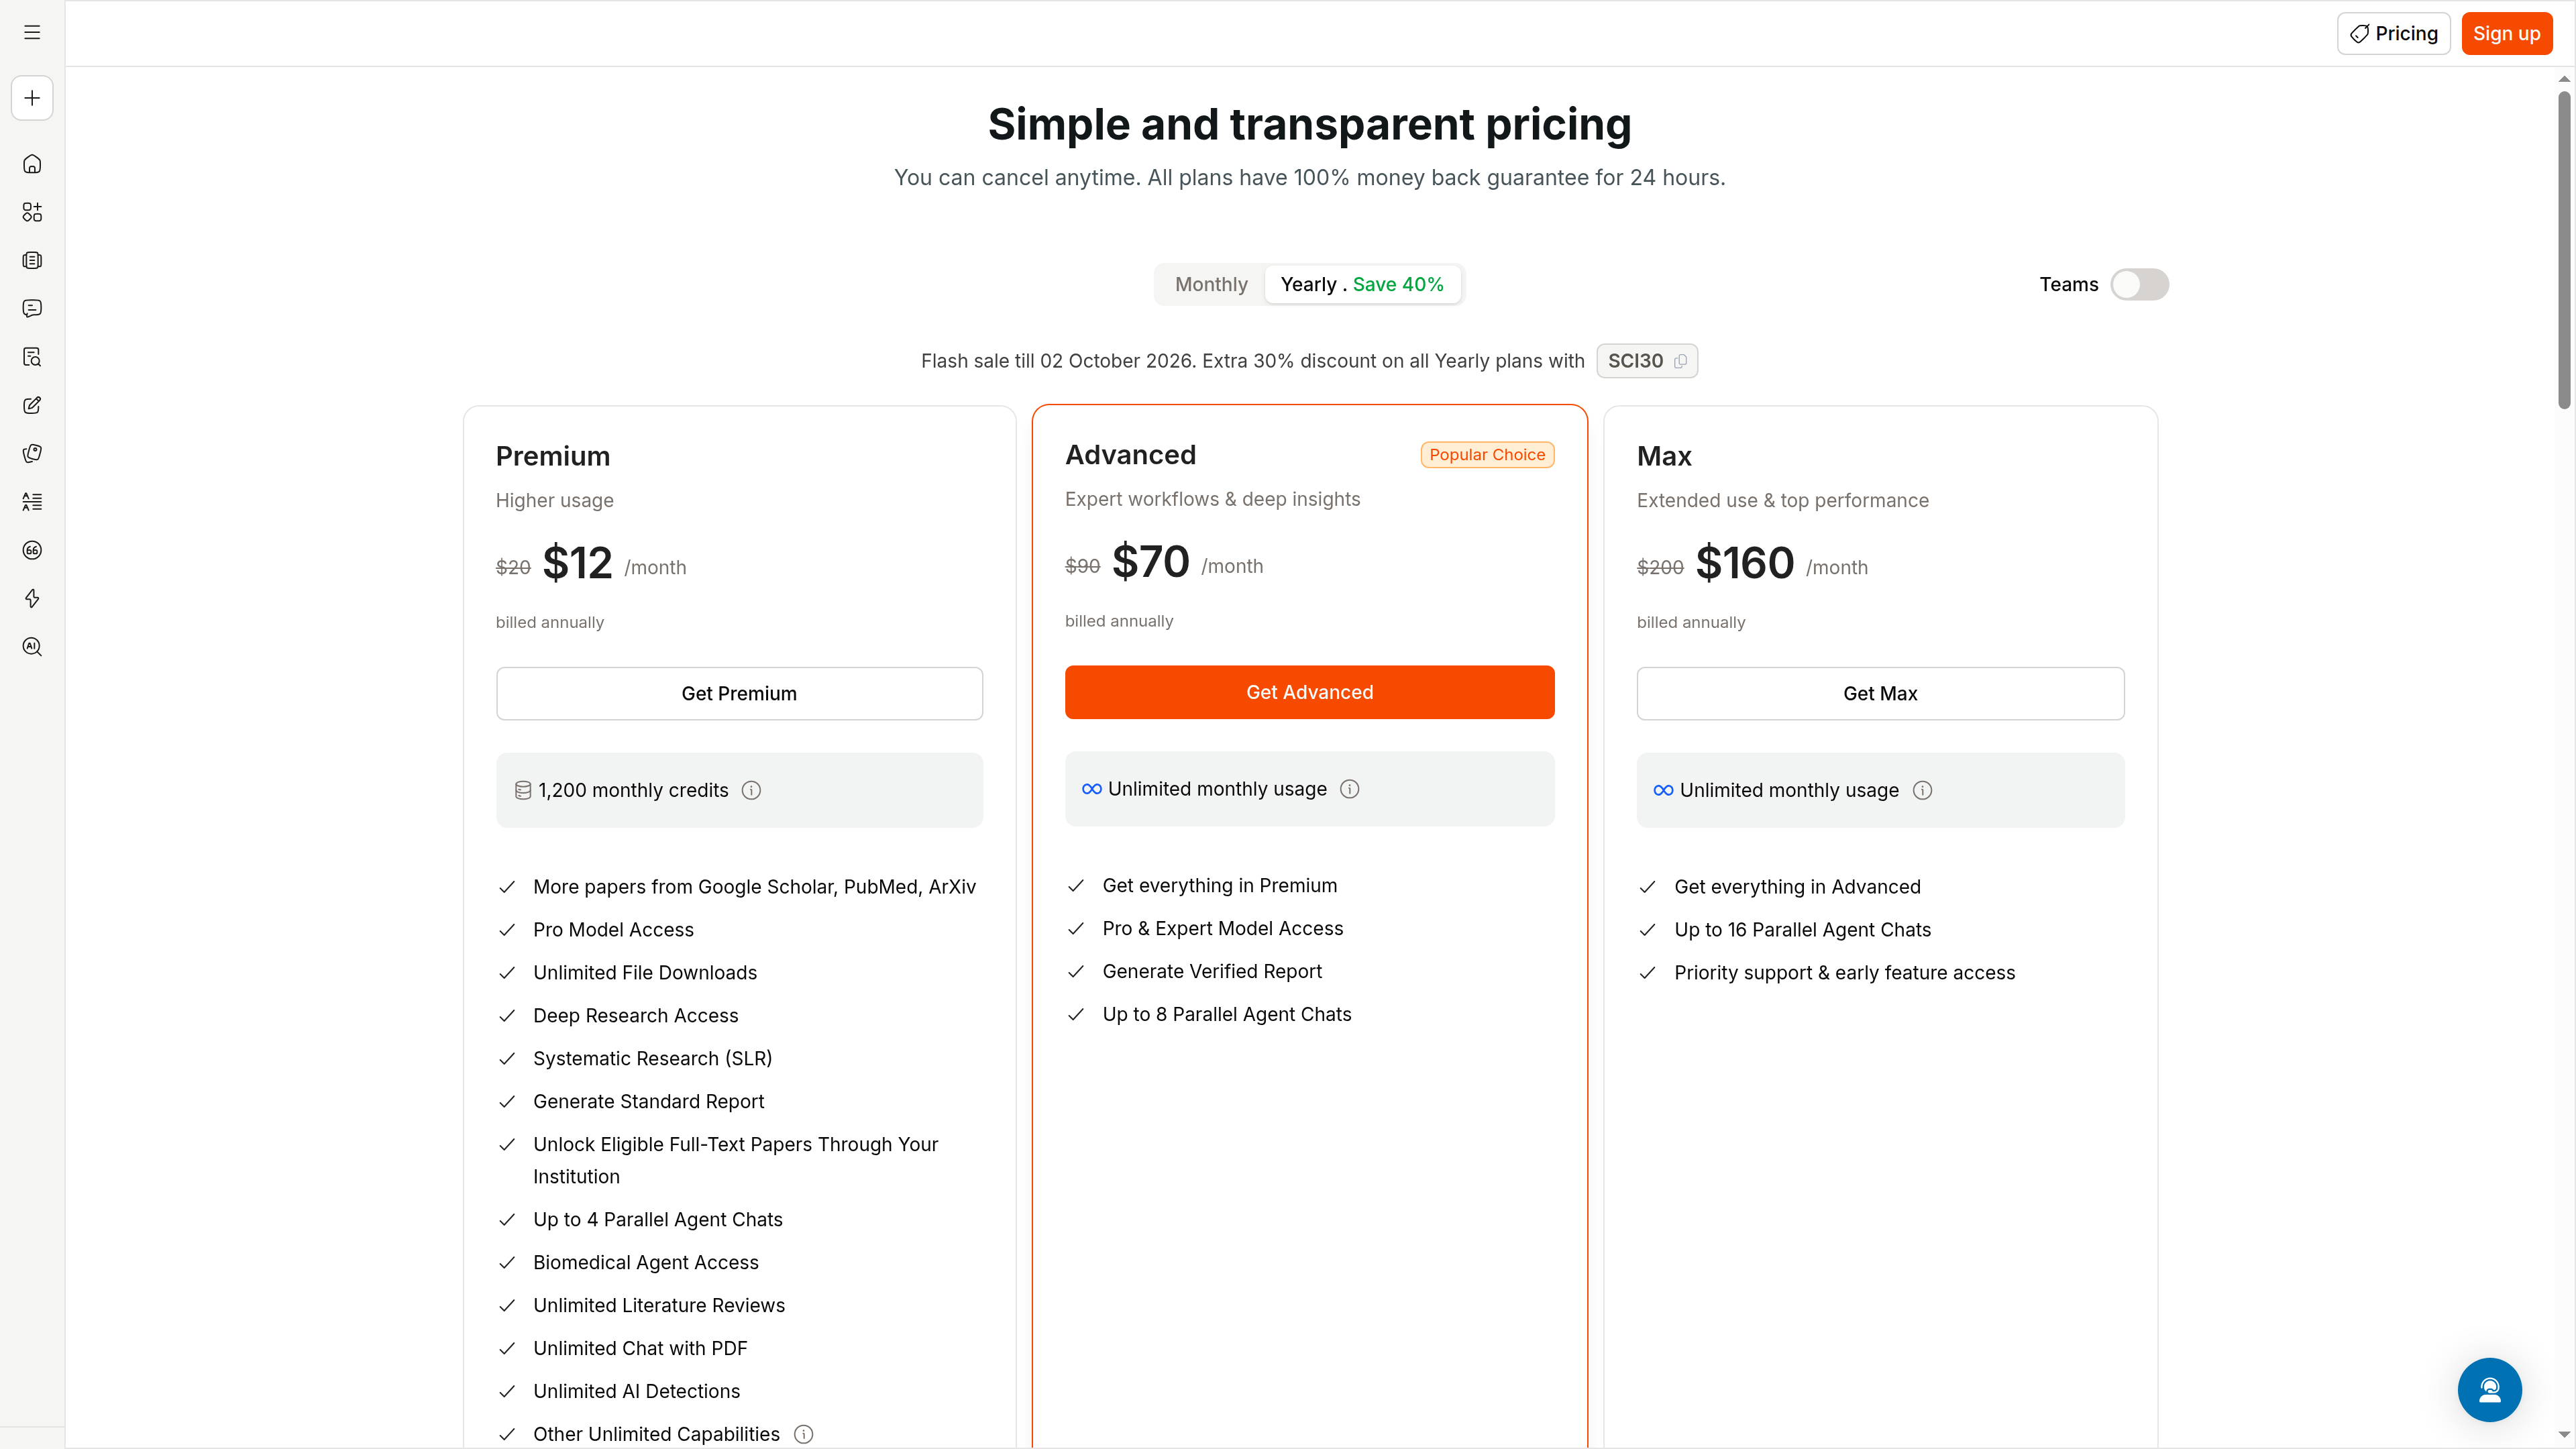
Task: Click 'Priority support & early feature access'
Action: [x=1844, y=973]
